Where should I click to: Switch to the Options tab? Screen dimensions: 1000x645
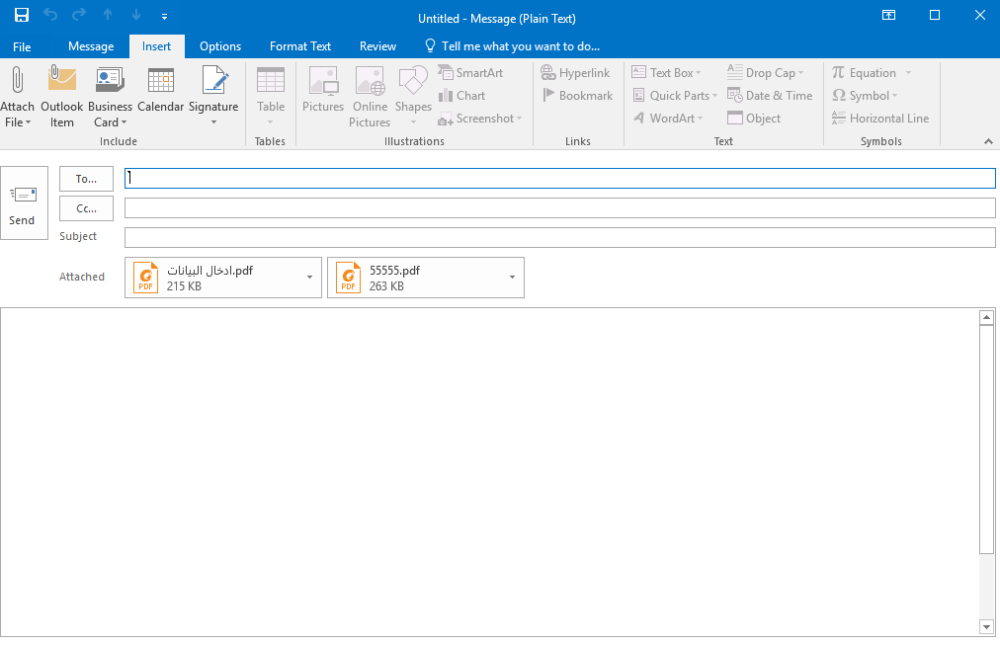tap(220, 47)
